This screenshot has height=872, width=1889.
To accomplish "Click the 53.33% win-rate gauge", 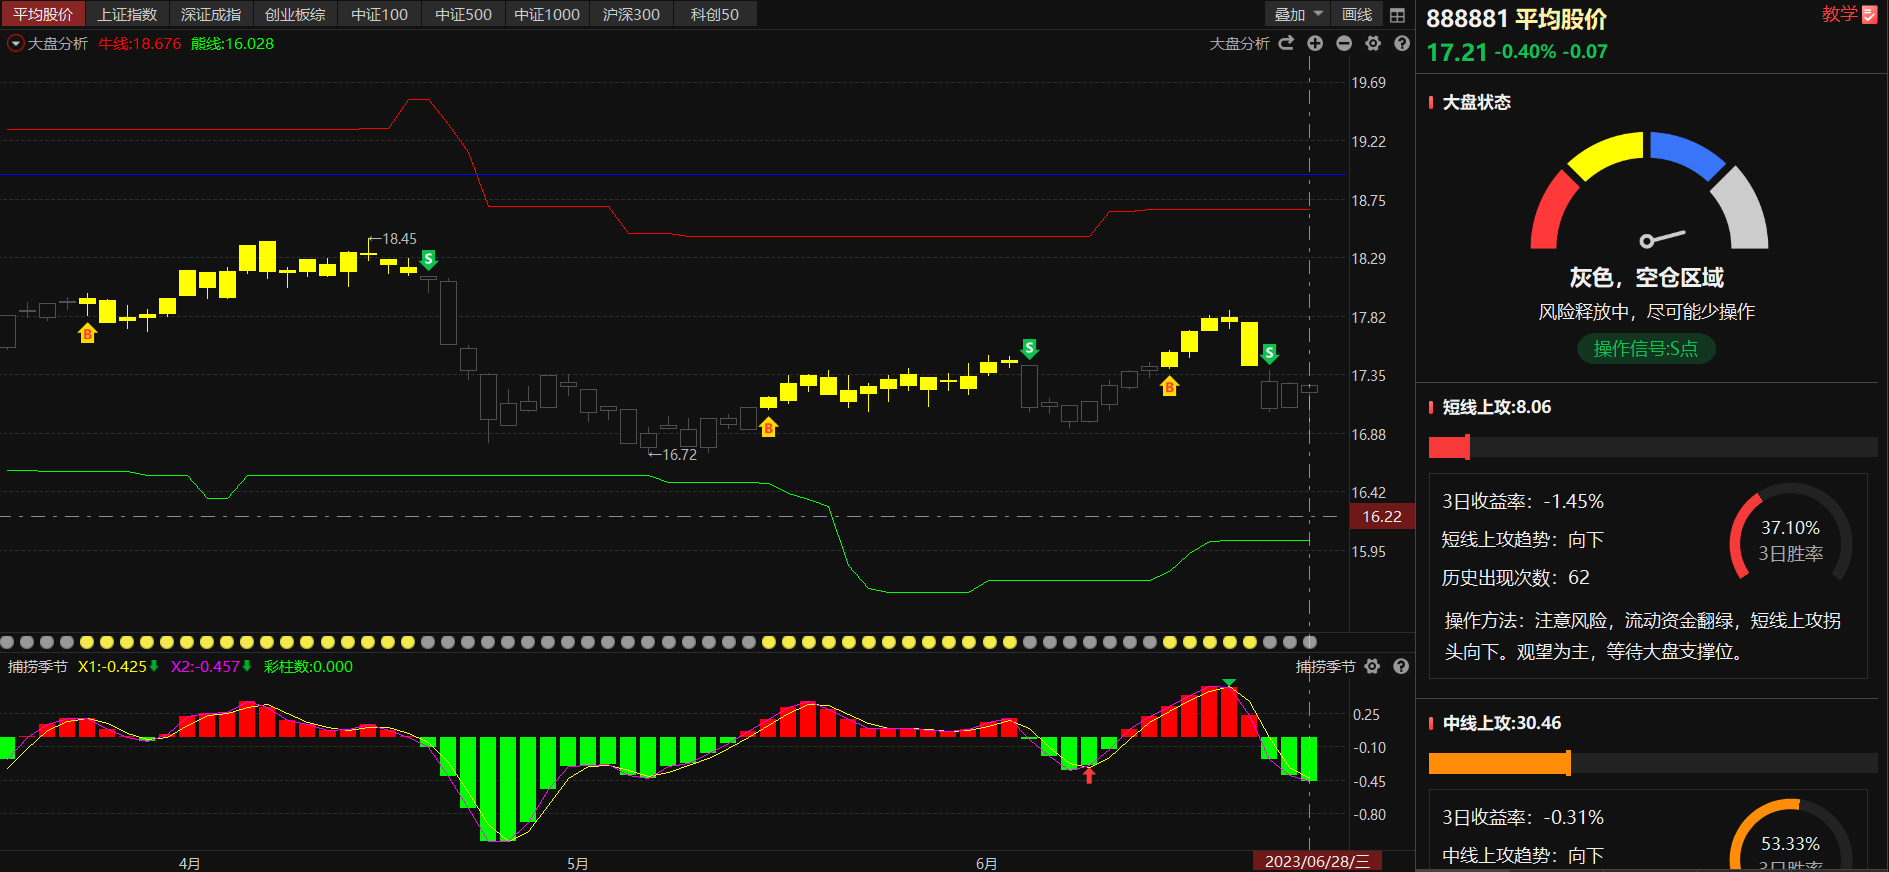I will pyautogui.click(x=1790, y=835).
